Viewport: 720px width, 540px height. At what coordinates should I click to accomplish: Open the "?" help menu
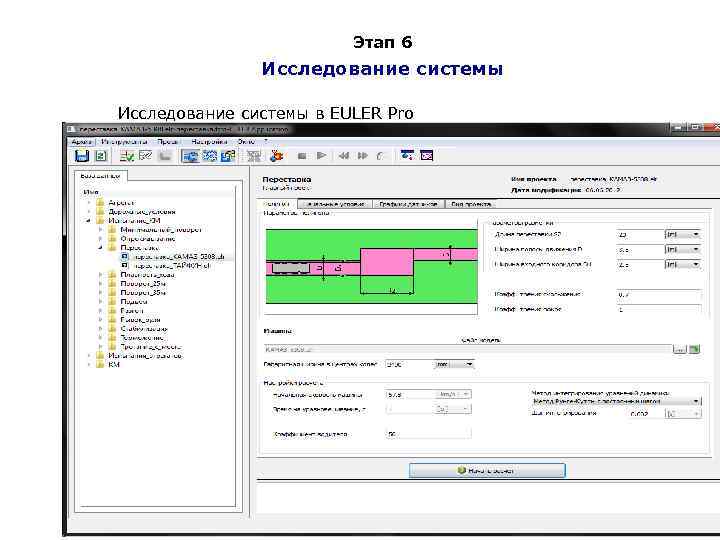pos(265,142)
